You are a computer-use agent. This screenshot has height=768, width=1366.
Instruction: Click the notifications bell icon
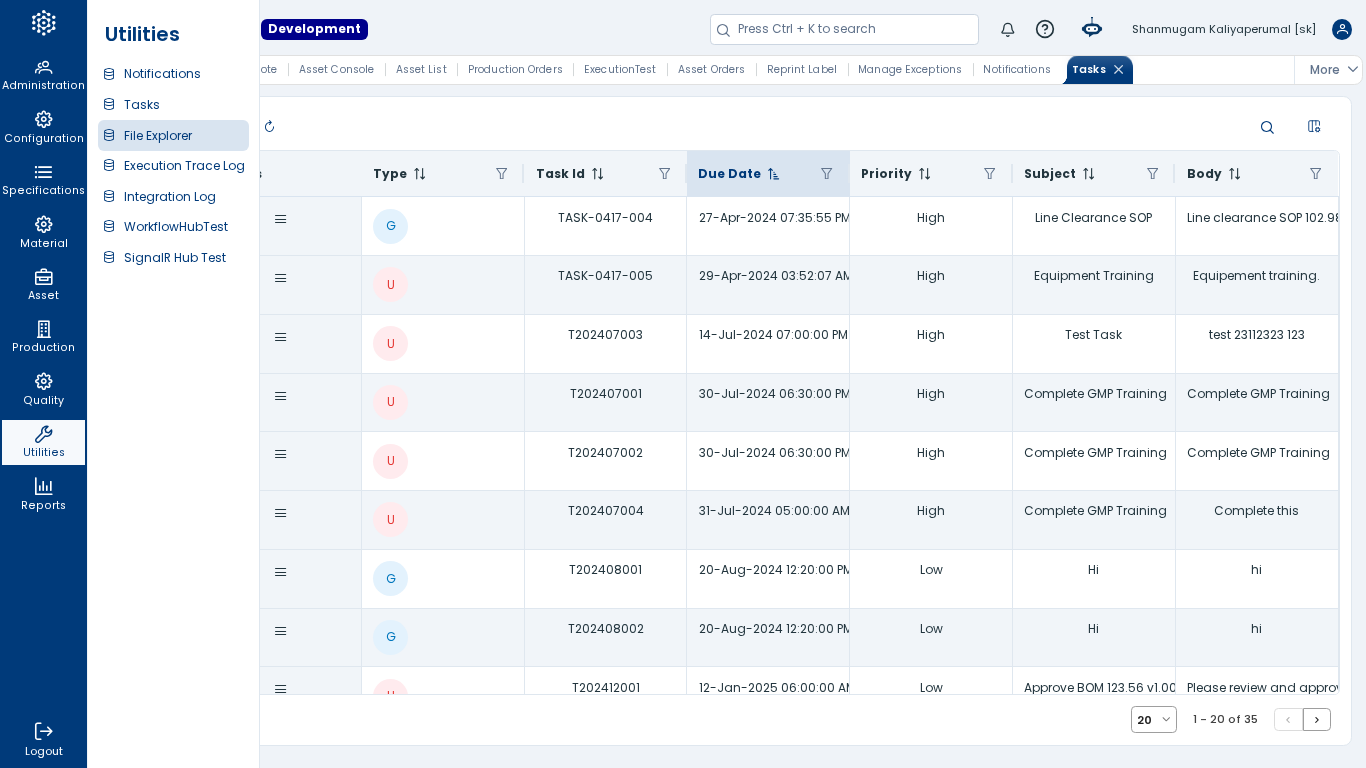[1008, 30]
